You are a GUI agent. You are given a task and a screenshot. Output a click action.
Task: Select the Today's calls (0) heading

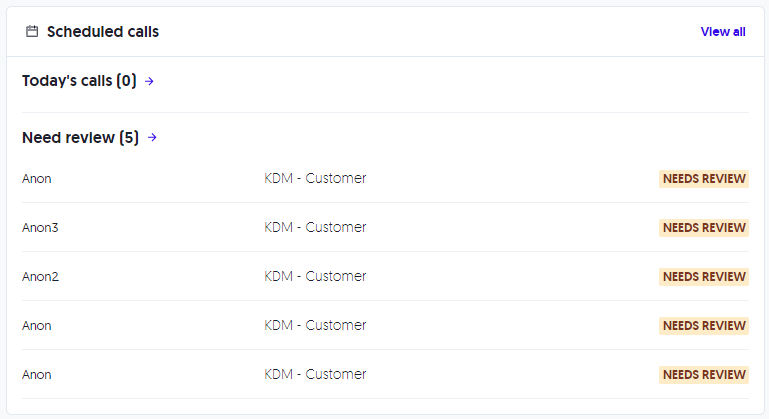[79, 81]
